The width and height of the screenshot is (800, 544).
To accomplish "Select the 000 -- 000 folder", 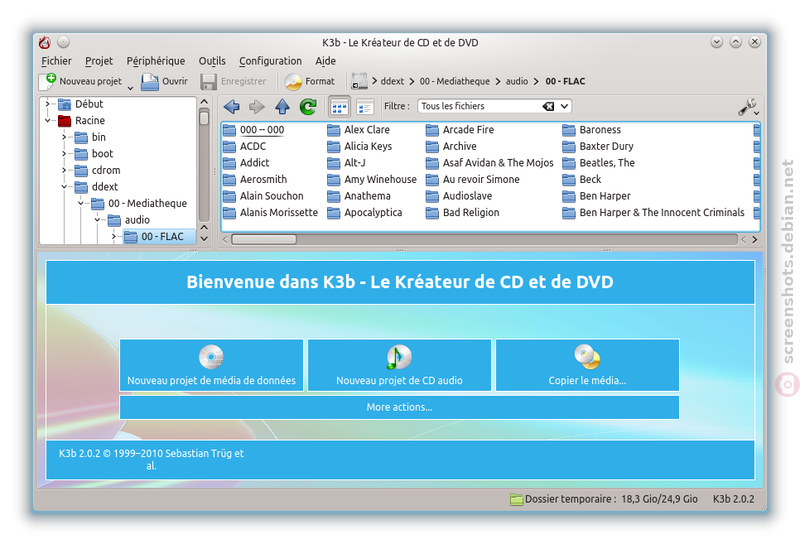I will (254, 130).
